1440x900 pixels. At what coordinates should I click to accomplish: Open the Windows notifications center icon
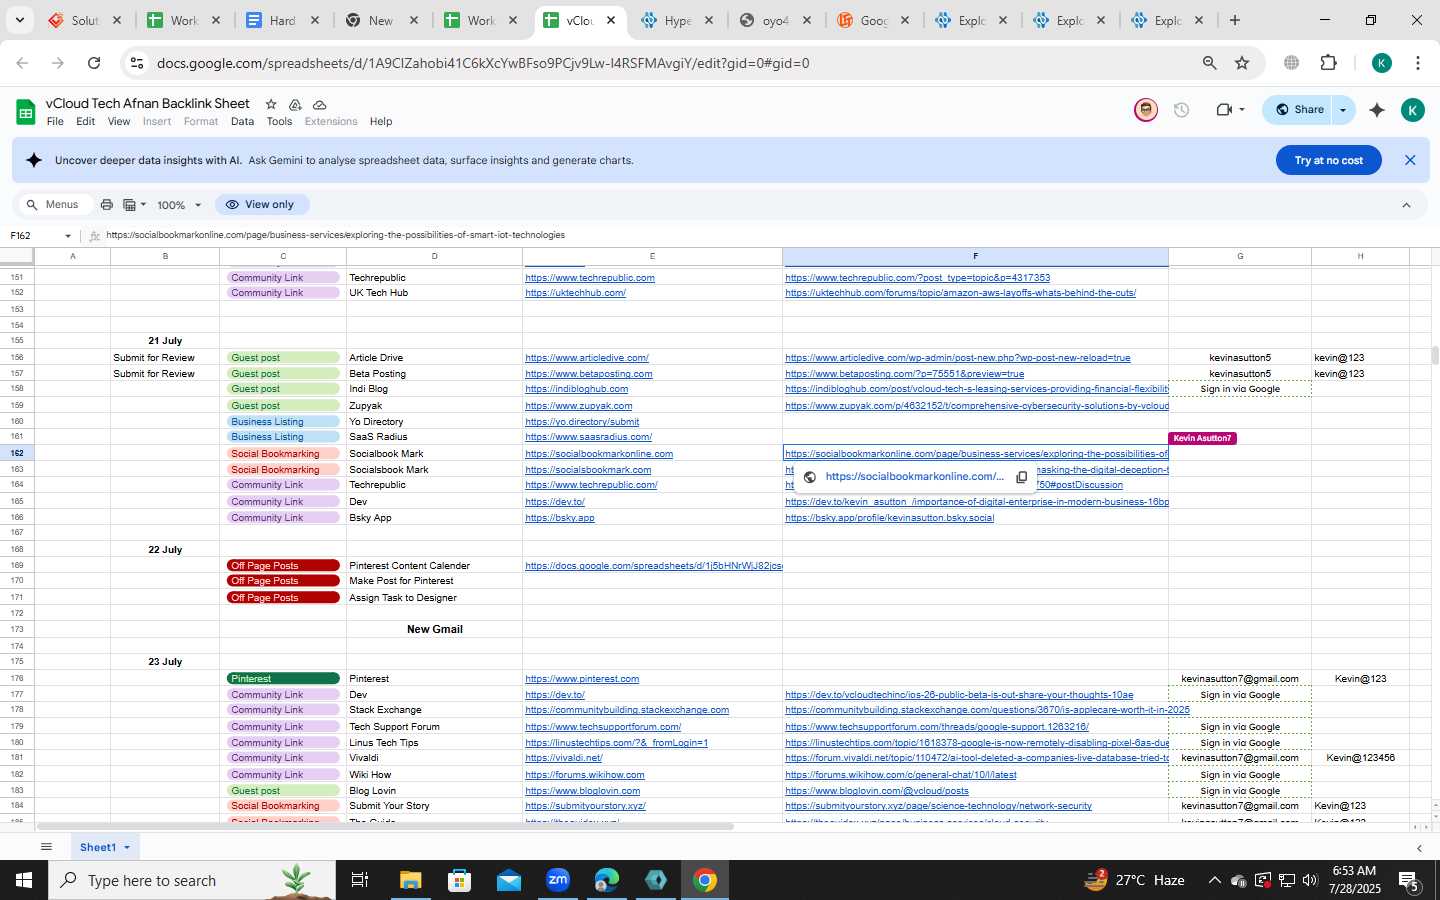pyautogui.click(x=1409, y=880)
